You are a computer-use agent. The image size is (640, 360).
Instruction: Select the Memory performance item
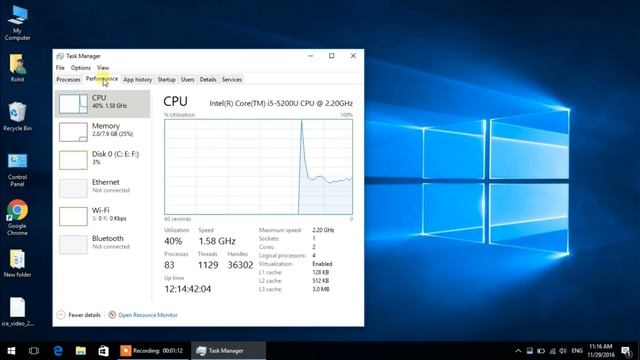pos(102,132)
